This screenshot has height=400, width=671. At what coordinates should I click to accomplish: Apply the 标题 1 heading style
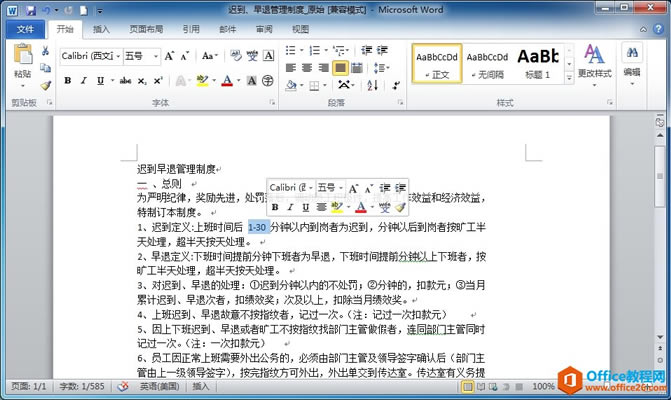(x=538, y=63)
